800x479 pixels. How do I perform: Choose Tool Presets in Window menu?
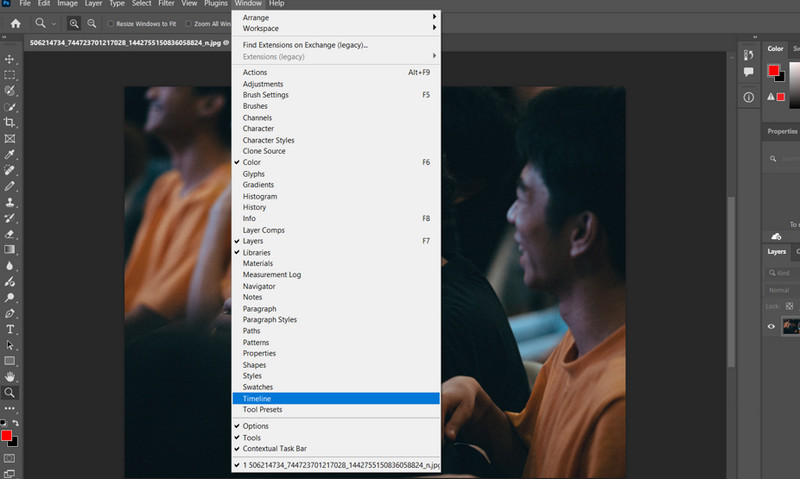point(336,410)
